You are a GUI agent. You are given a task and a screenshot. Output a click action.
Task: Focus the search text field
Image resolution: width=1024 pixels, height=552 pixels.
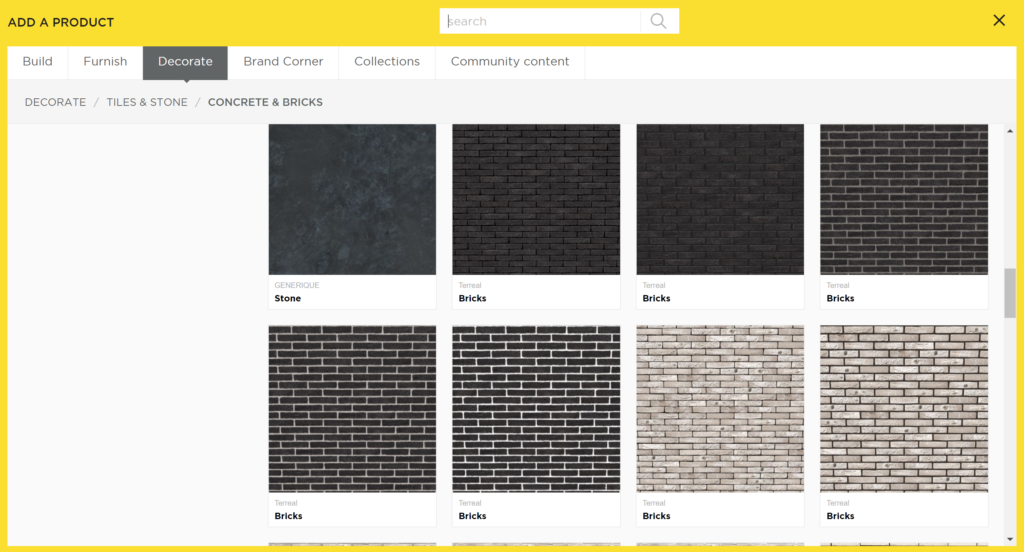540,21
